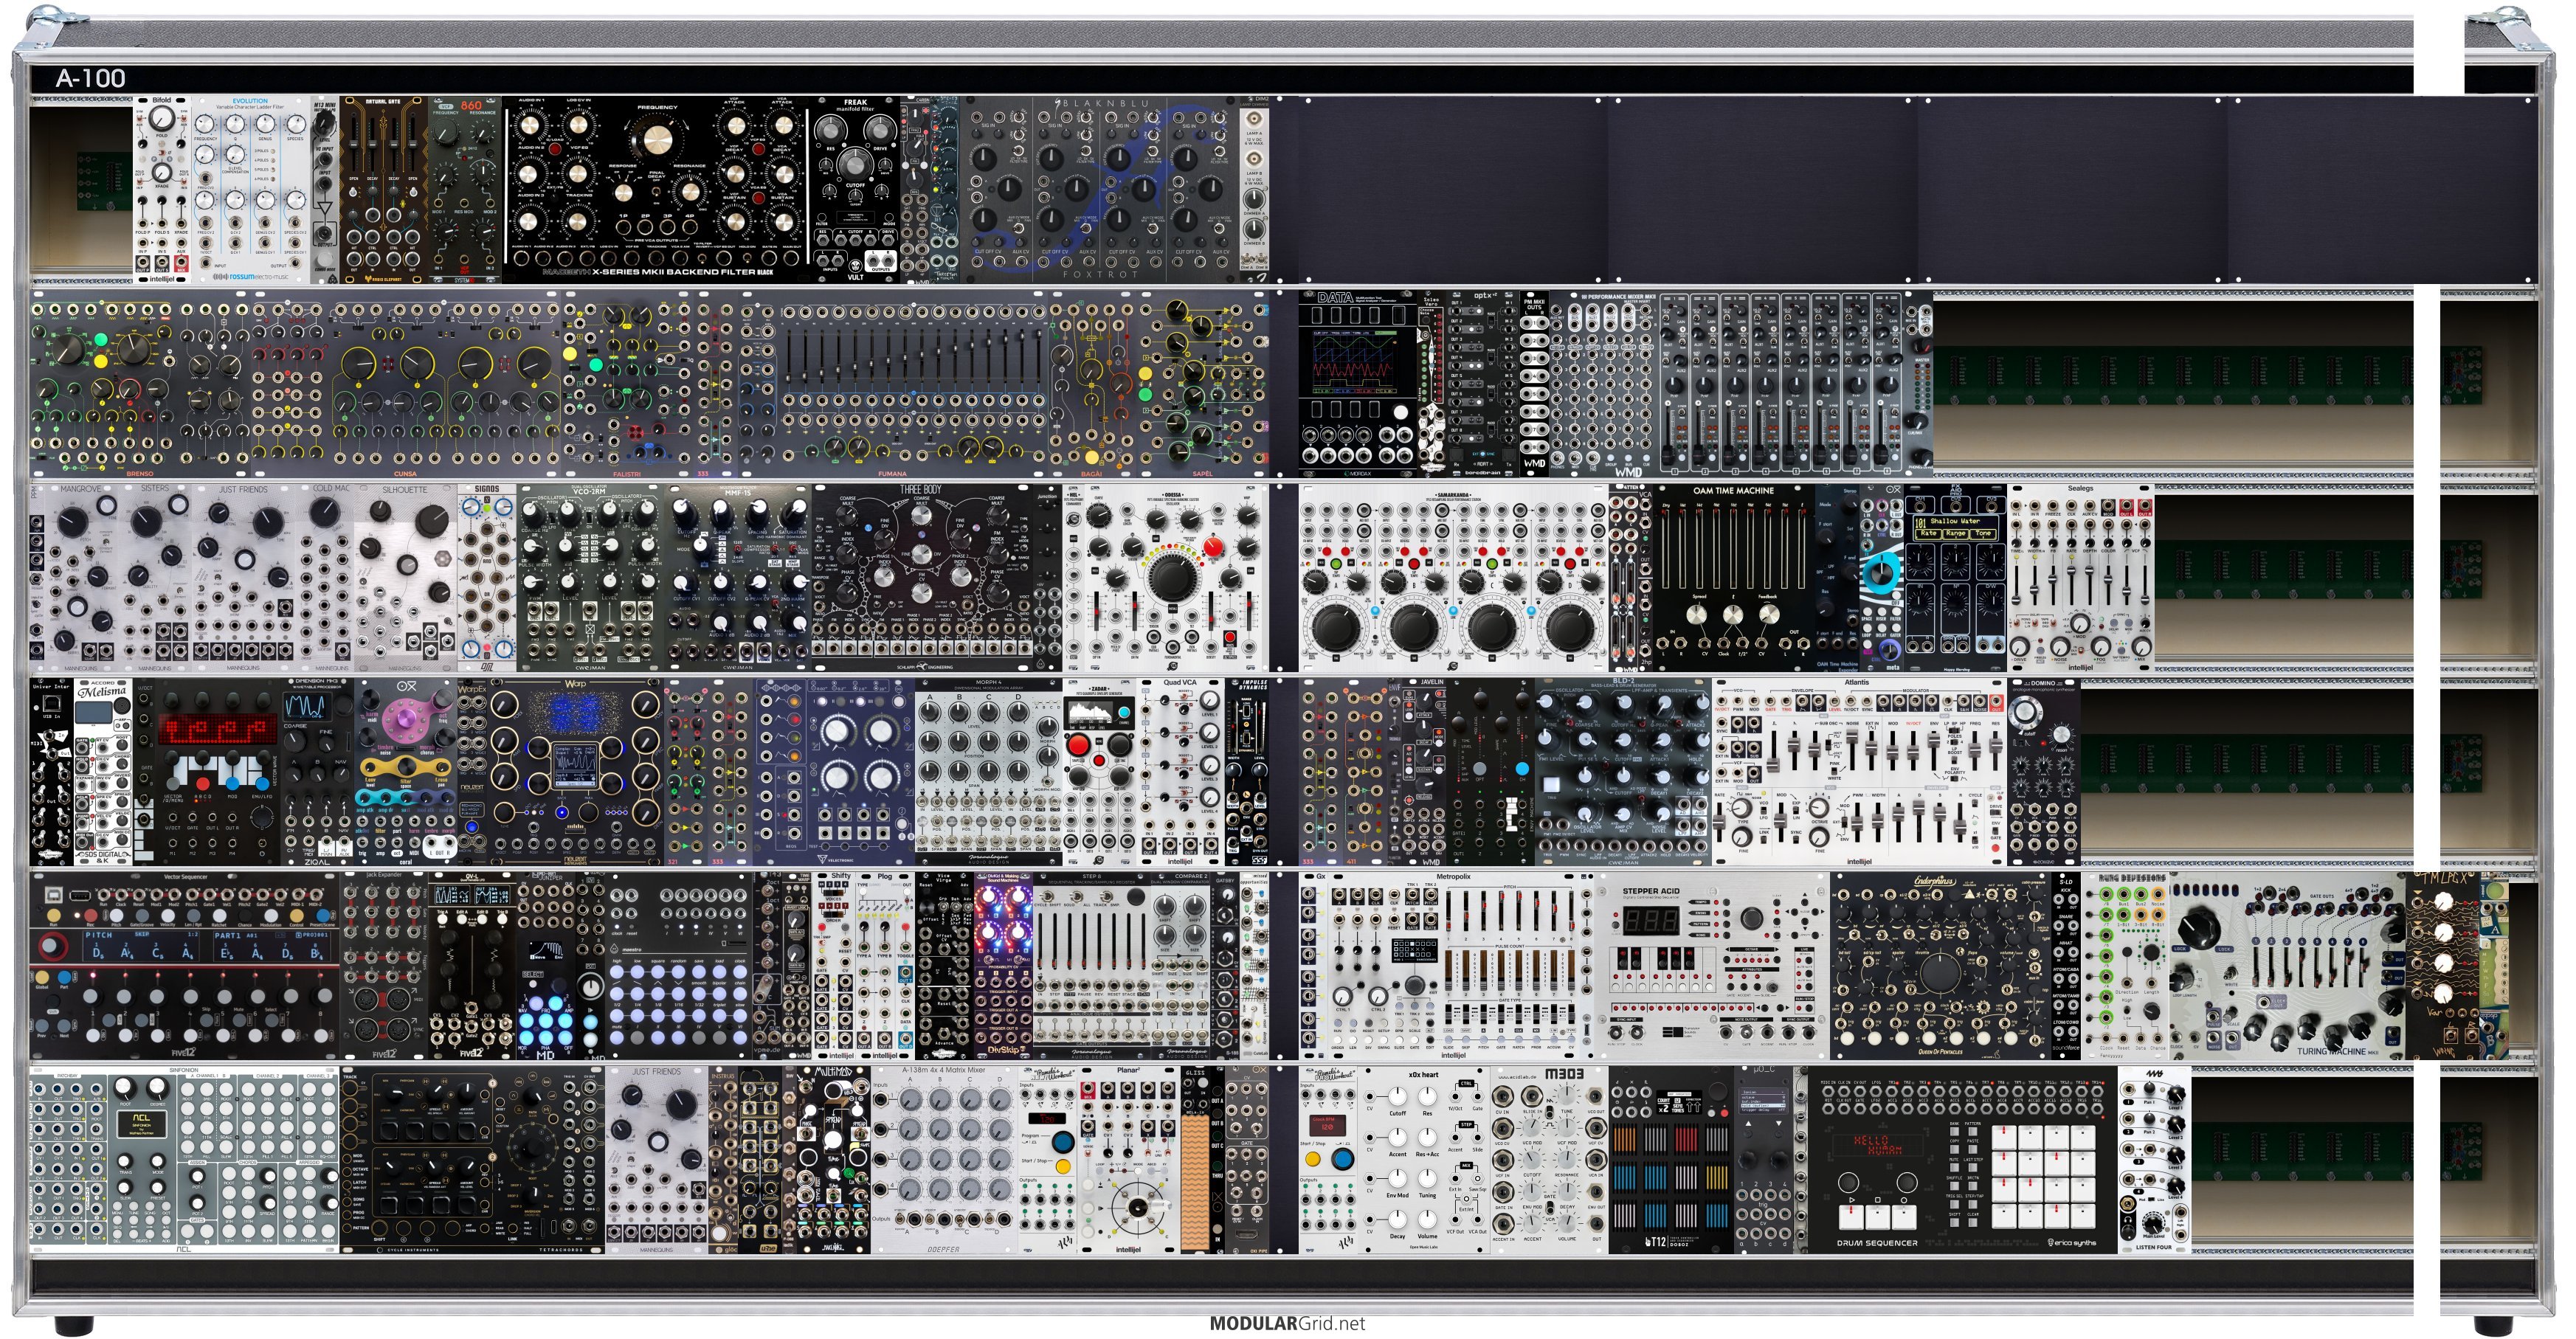Open the Brenso oscillator module

click(x=140, y=383)
